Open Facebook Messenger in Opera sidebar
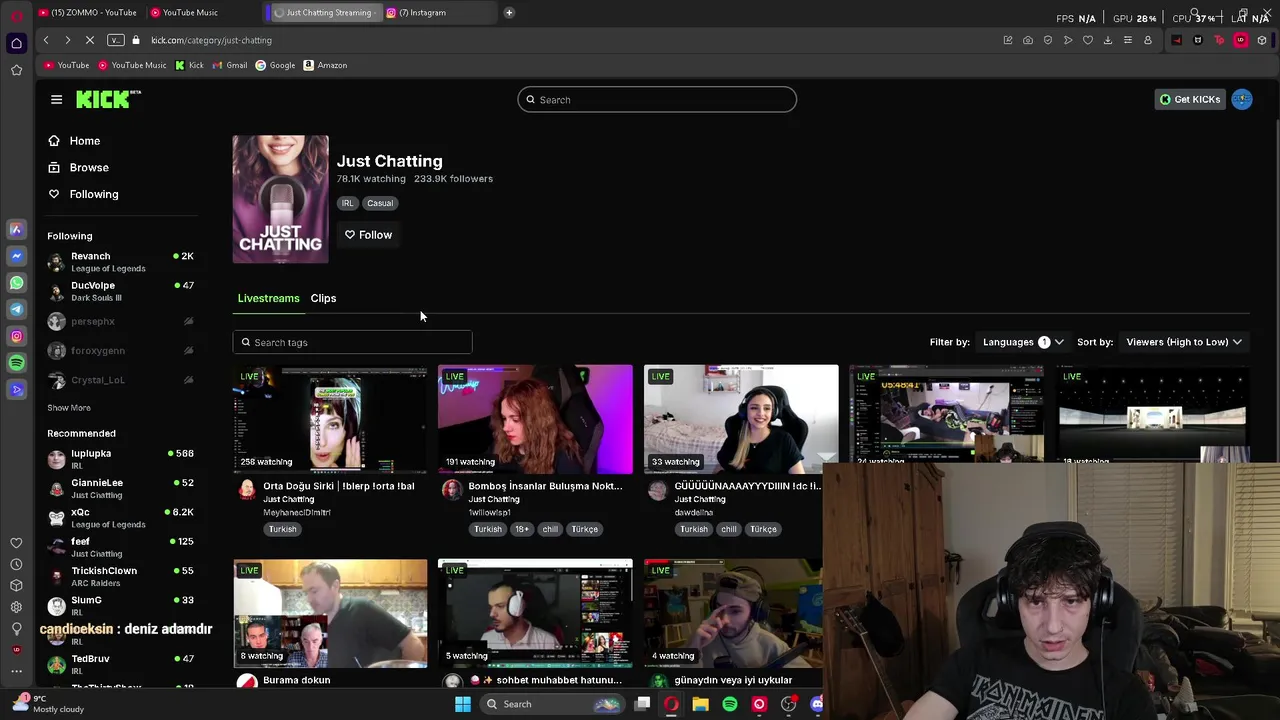The width and height of the screenshot is (1280, 720). point(16,256)
